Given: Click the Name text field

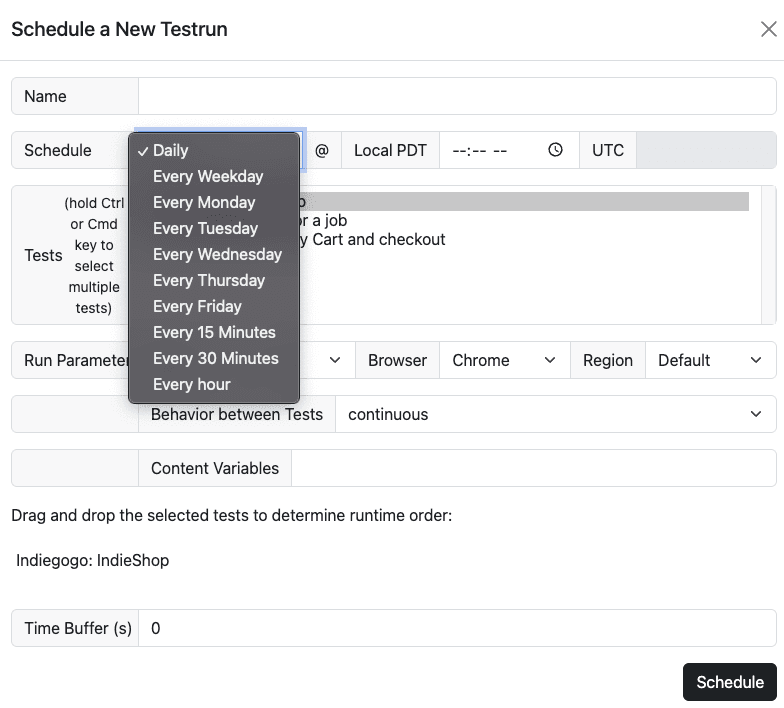Looking at the screenshot, I should point(457,96).
